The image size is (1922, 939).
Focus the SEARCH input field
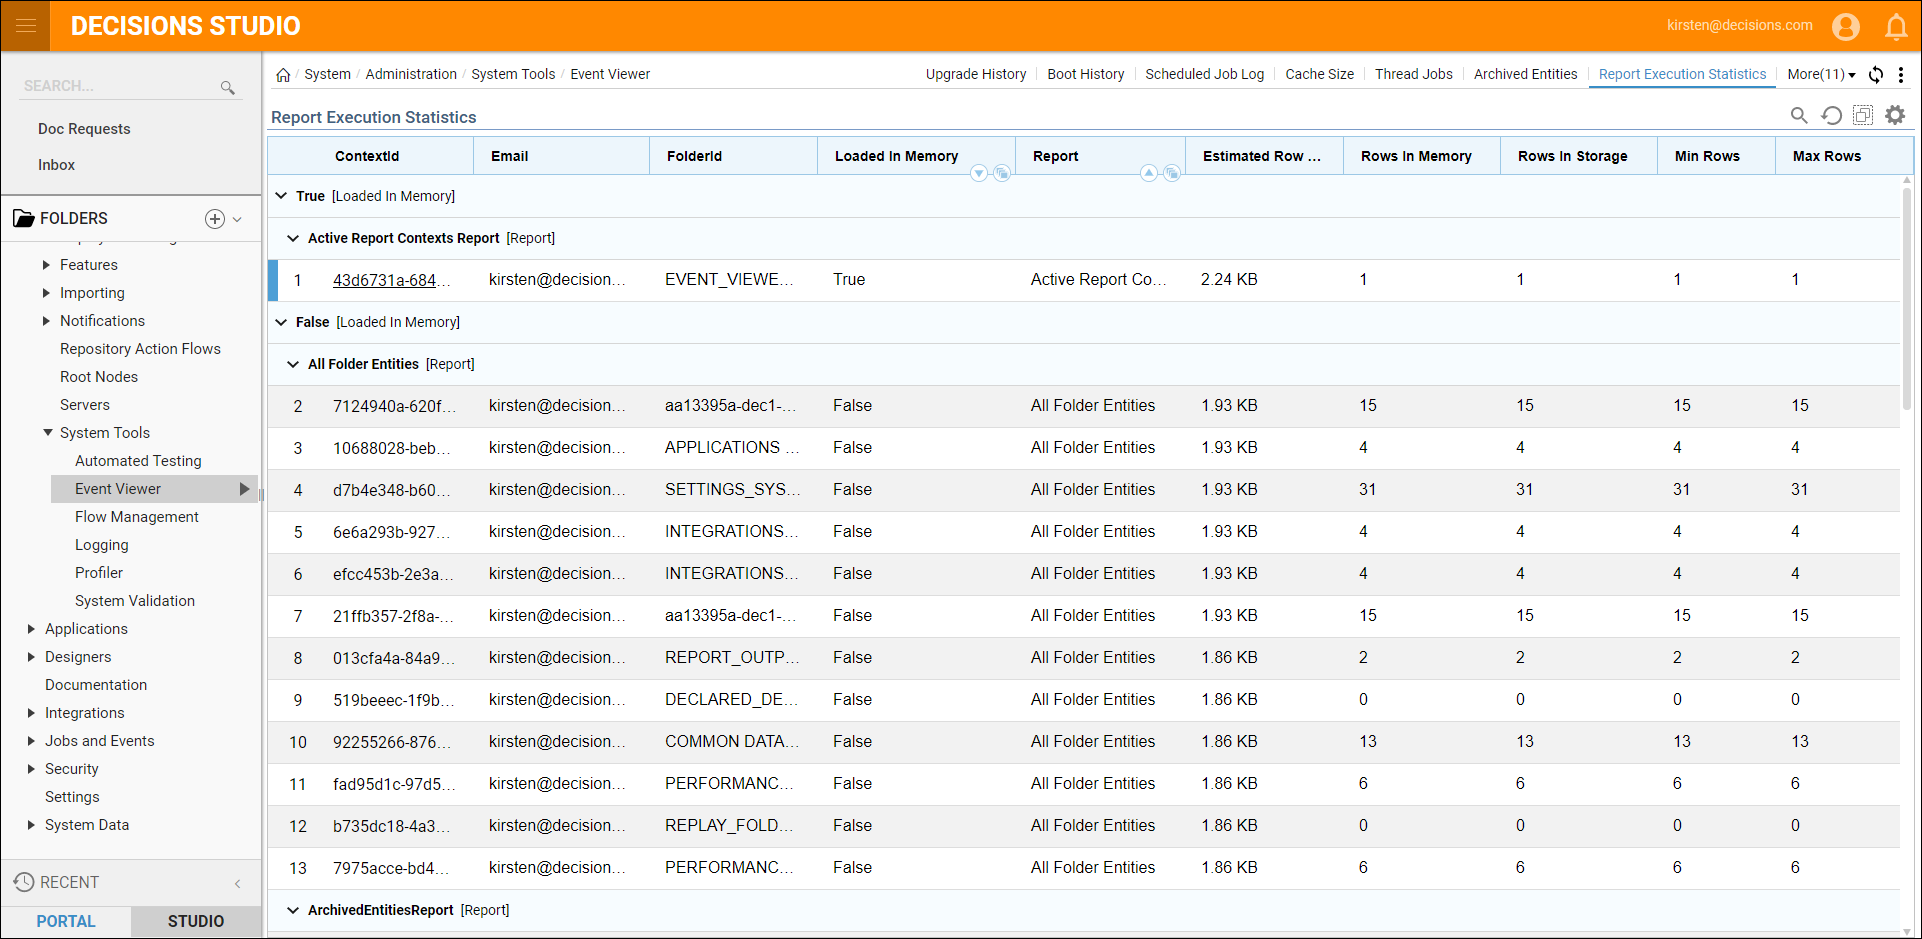point(120,87)
